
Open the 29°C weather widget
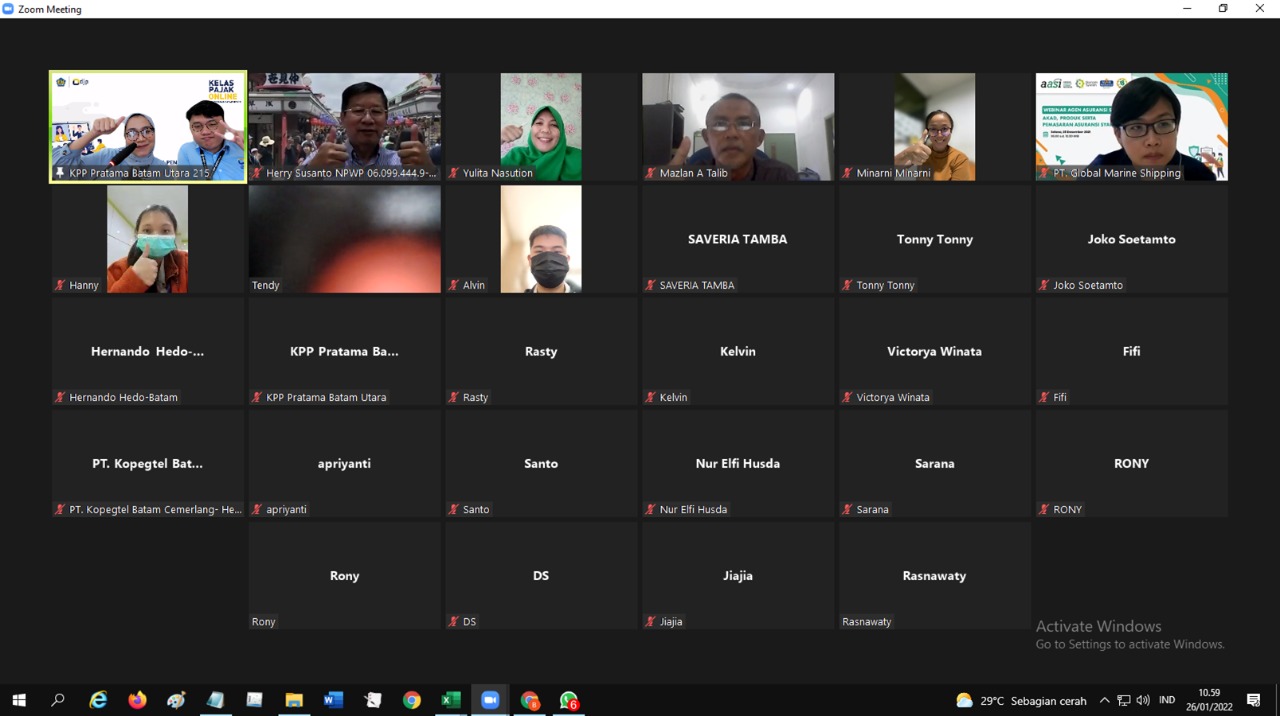(1020, 700)
